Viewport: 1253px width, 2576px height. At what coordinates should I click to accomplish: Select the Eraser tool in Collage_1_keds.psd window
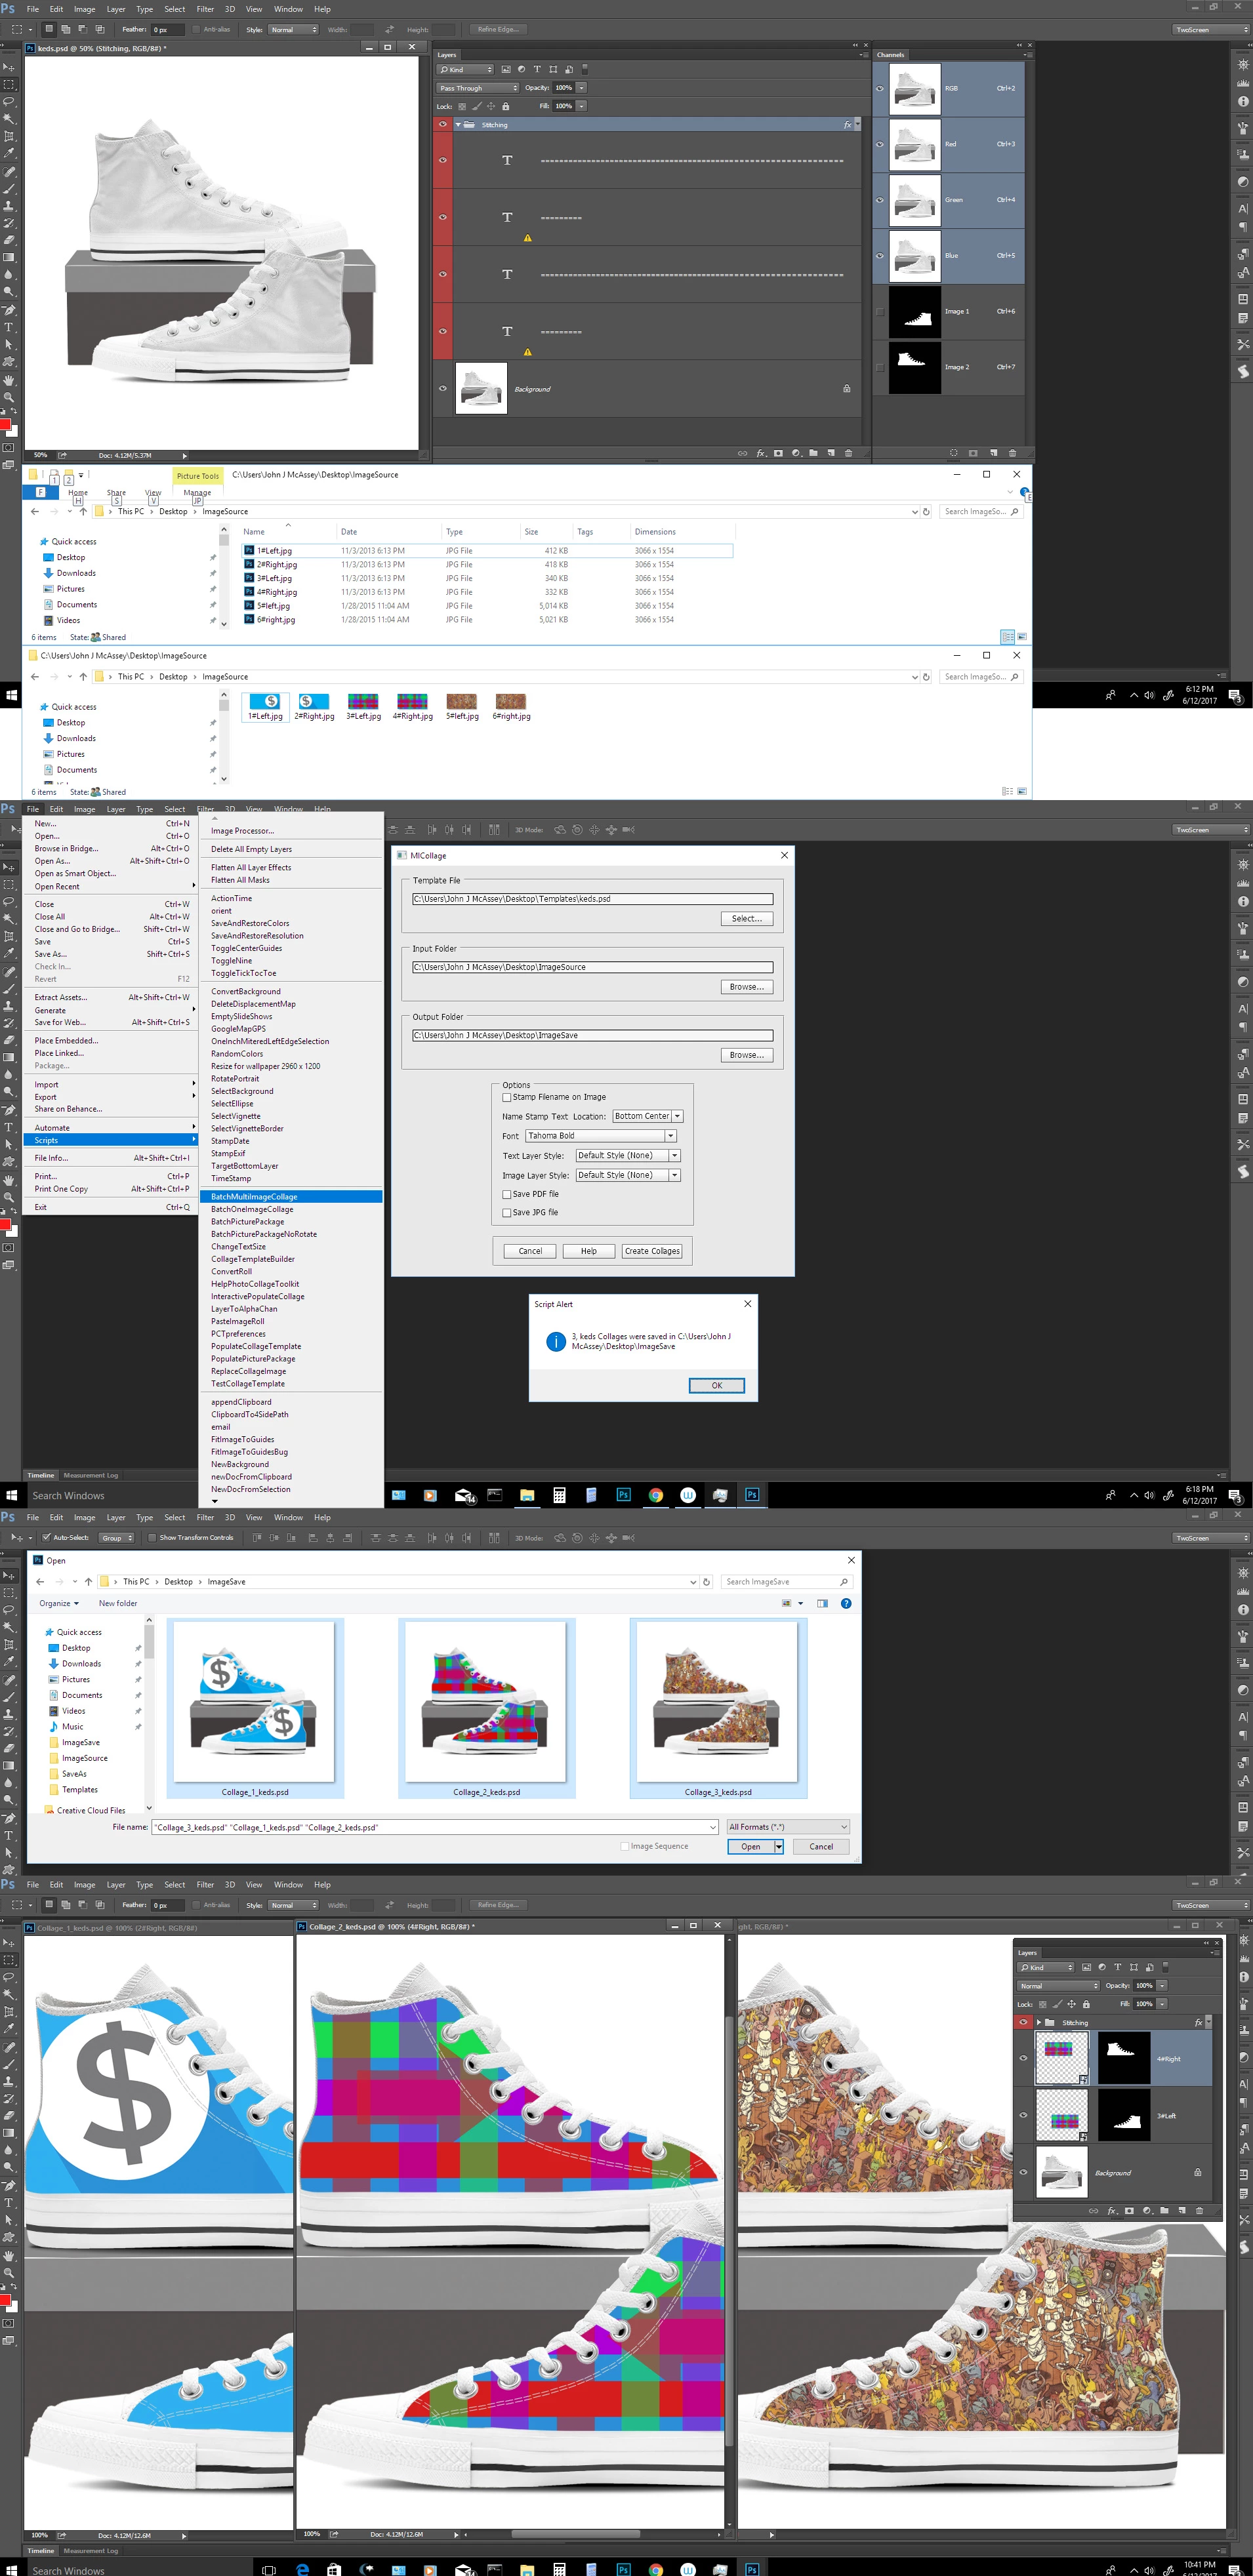point(9,2115)
